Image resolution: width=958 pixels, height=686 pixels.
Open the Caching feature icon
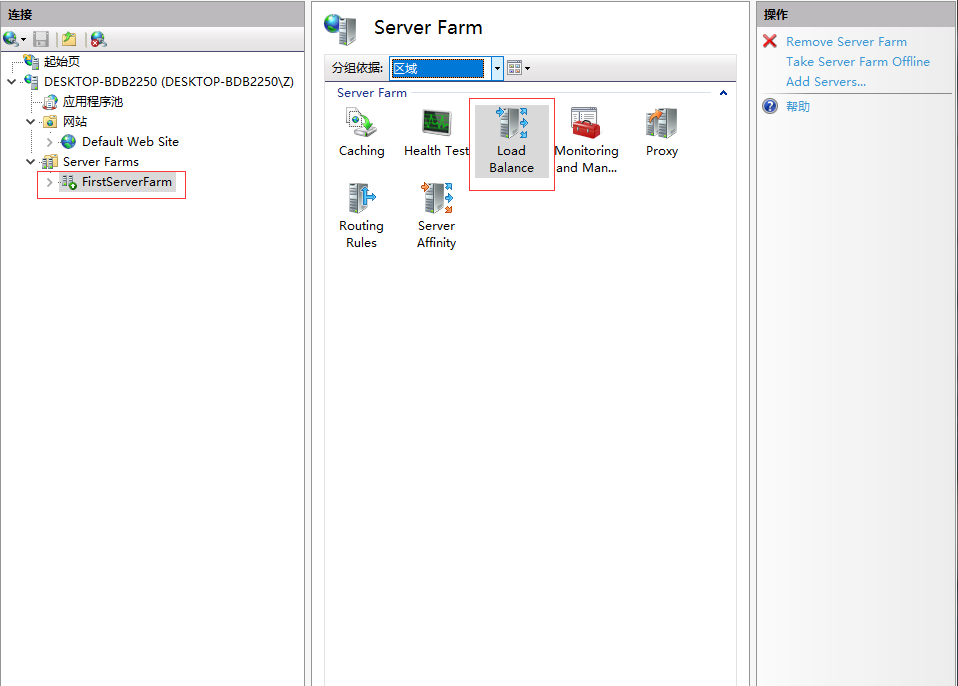pyautogui.click(x=362, y=123)
